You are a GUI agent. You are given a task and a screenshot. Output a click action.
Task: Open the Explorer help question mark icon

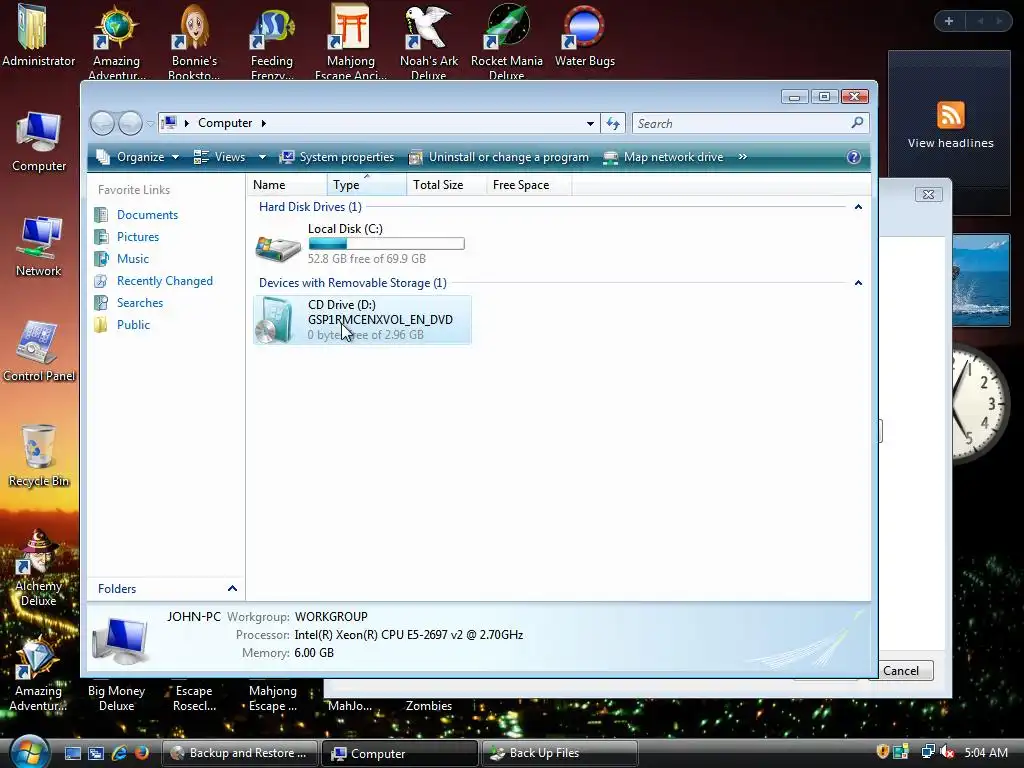coord(854,157)
